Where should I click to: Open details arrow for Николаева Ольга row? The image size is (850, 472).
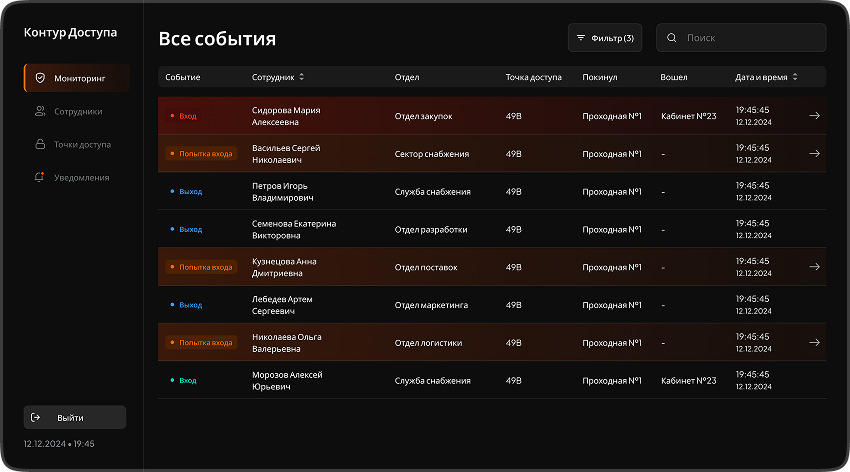(x=814, y=342)
